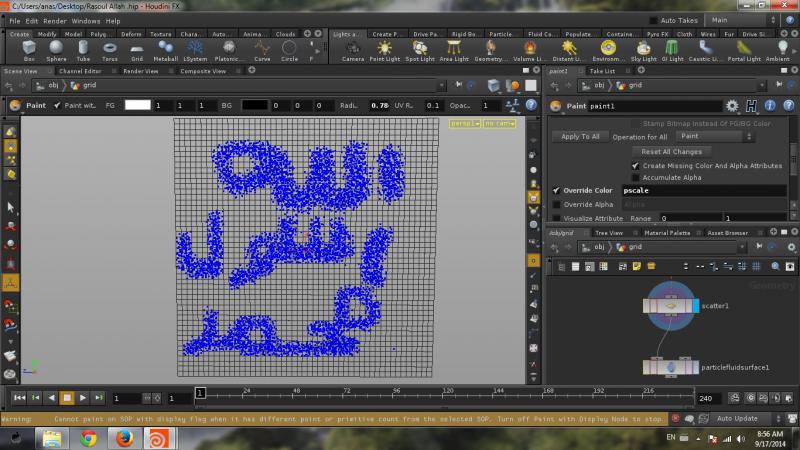Select the particlefluidsurface1 node
Viewport: 800px width, 450px height.
670,367
